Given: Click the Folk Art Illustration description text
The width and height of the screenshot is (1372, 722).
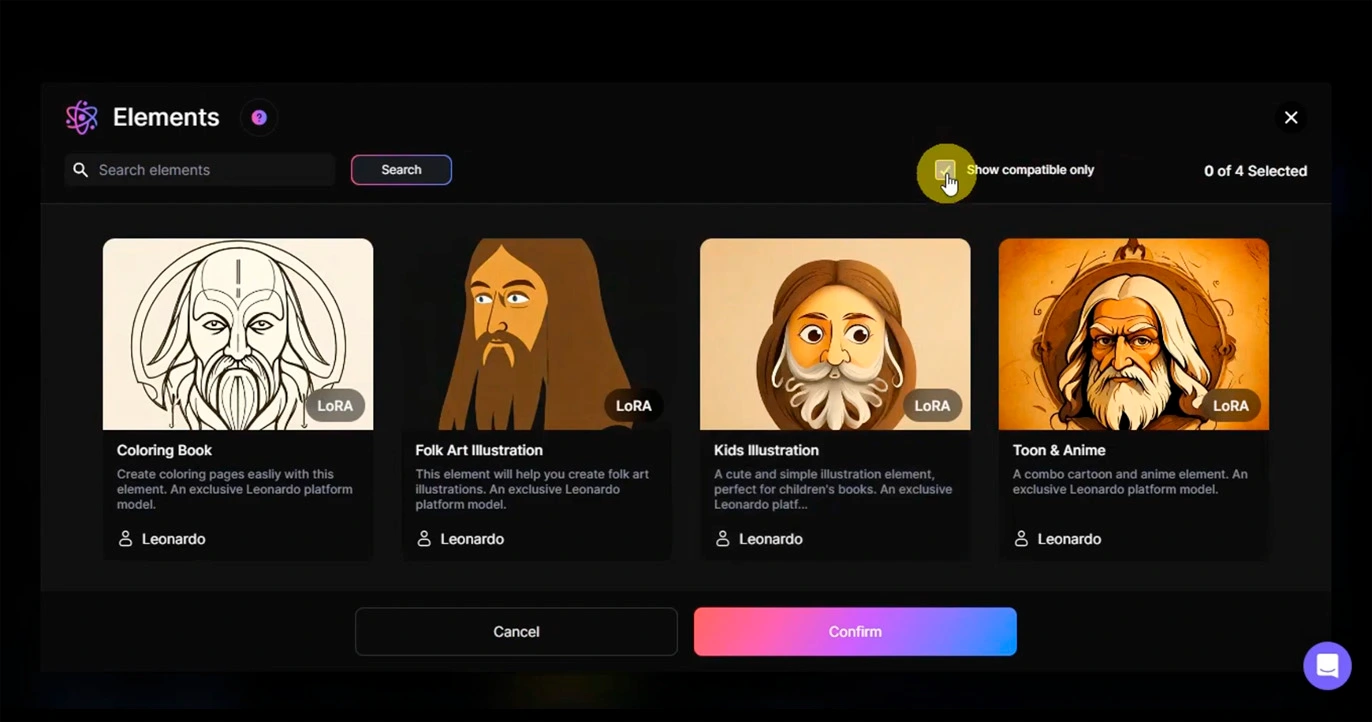Looking at the screenshot, I should point(532,490).
